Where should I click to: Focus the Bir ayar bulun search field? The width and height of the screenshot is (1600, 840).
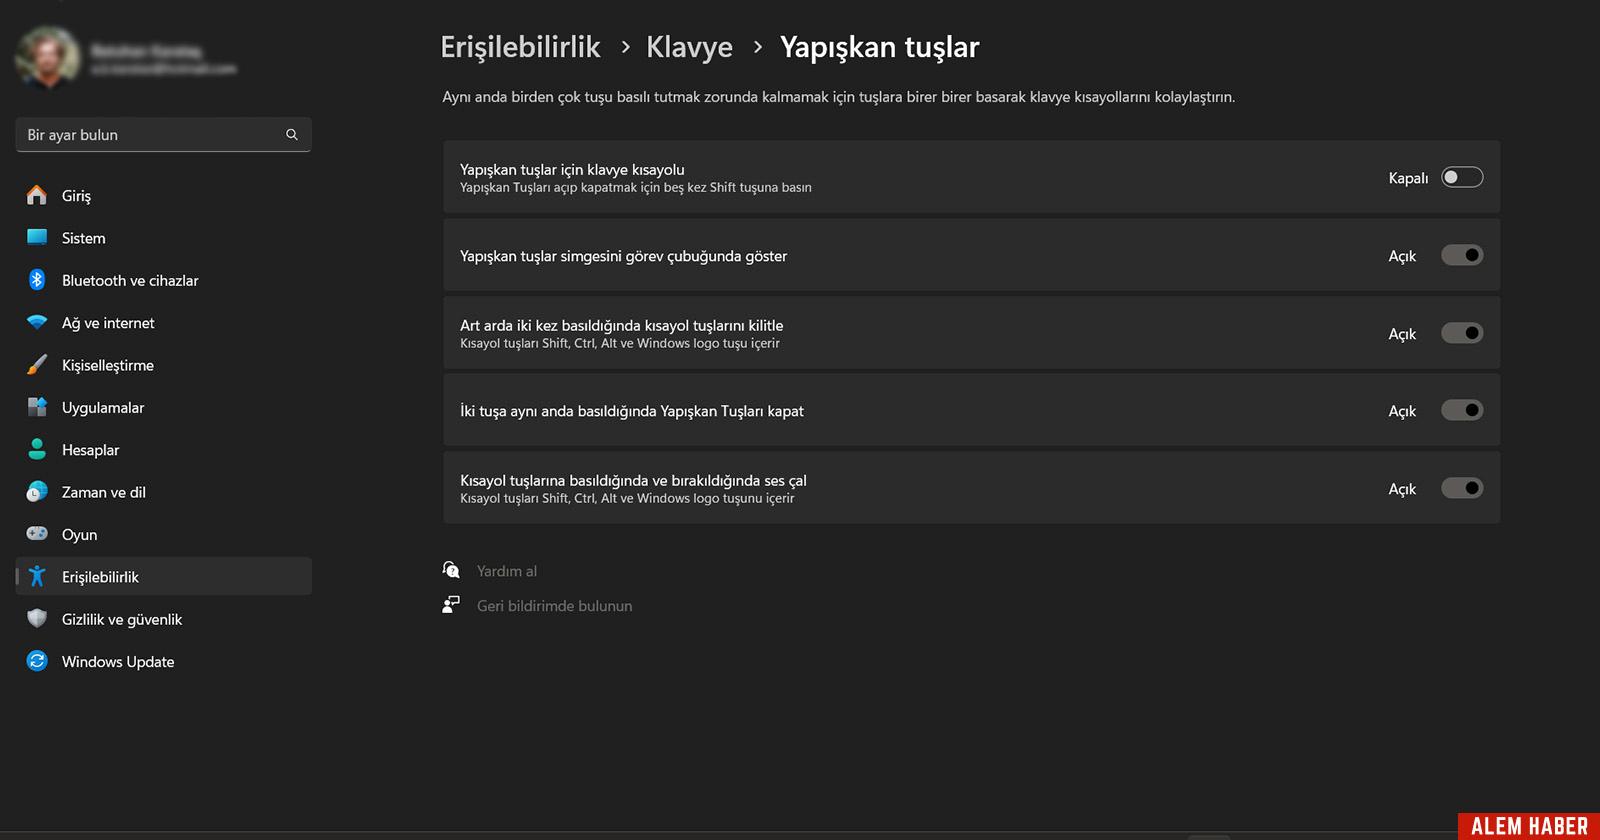coord(163,134)
